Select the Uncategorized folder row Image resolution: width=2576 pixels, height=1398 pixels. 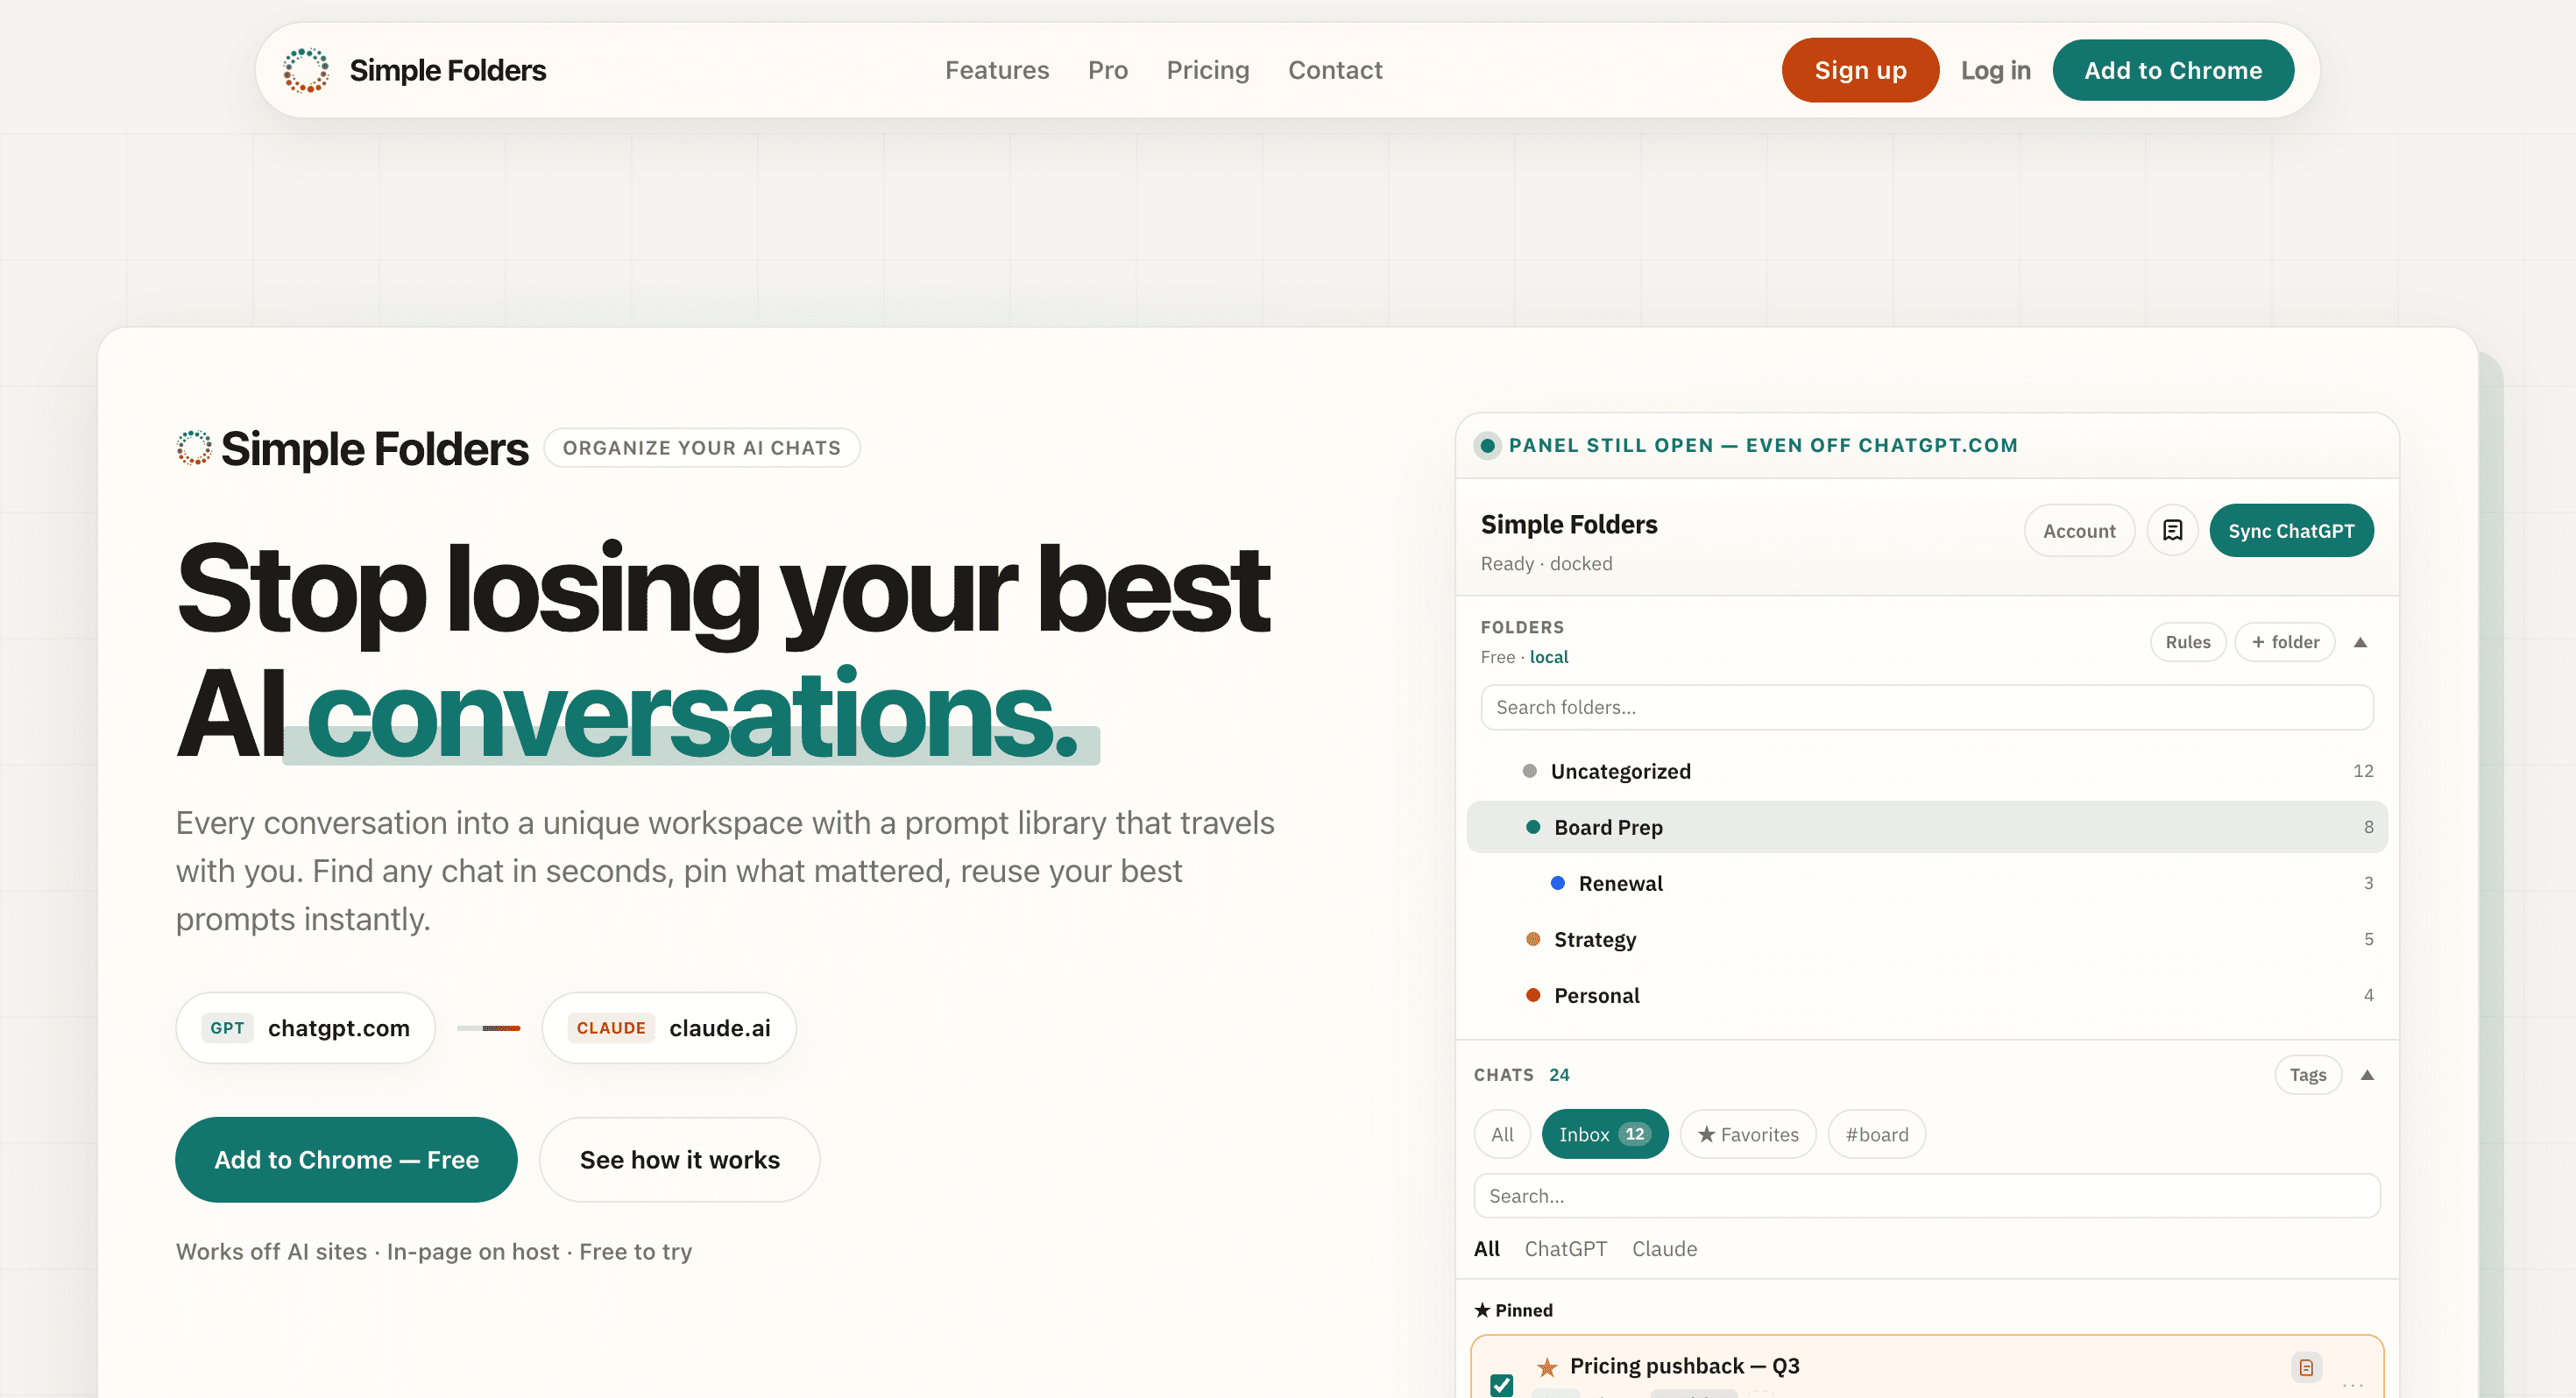[x=1927, y=771]
